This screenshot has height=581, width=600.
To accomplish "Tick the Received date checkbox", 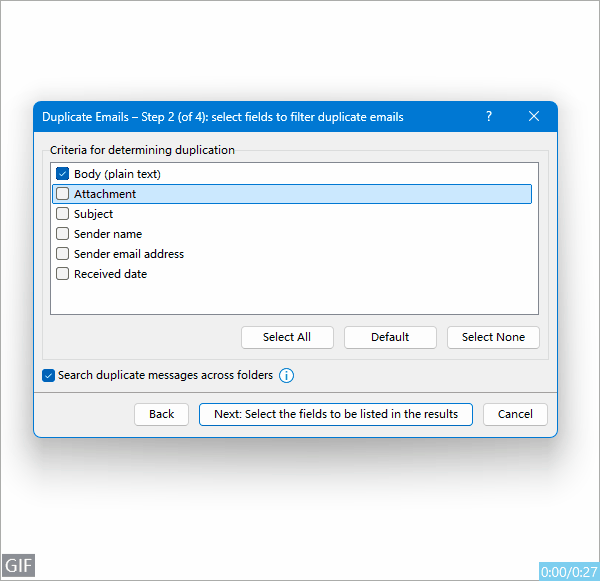I will click(63, 274).
